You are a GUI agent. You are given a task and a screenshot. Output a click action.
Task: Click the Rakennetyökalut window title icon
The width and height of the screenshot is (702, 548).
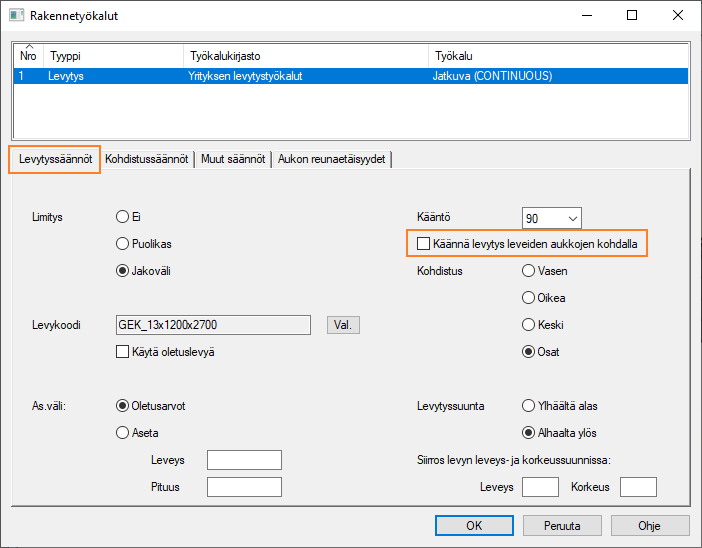point(16,16)
